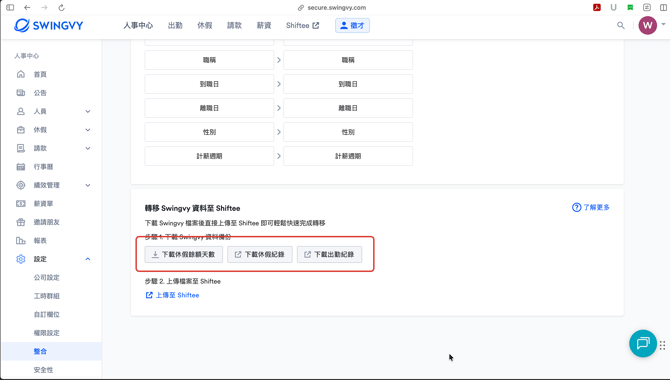Click the right 性別 field box
This screenshot has width=670, height=380.
coord(348,132)
